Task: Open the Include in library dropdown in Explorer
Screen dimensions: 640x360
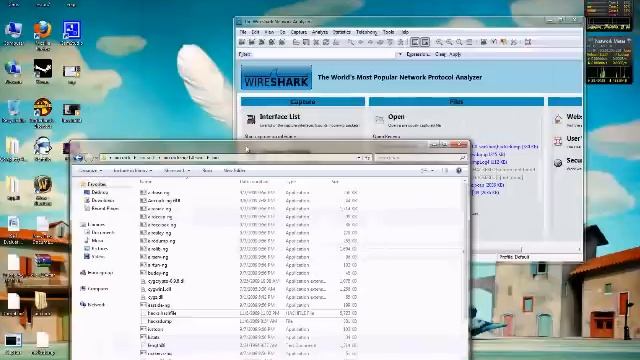Action: click(132, 171)
